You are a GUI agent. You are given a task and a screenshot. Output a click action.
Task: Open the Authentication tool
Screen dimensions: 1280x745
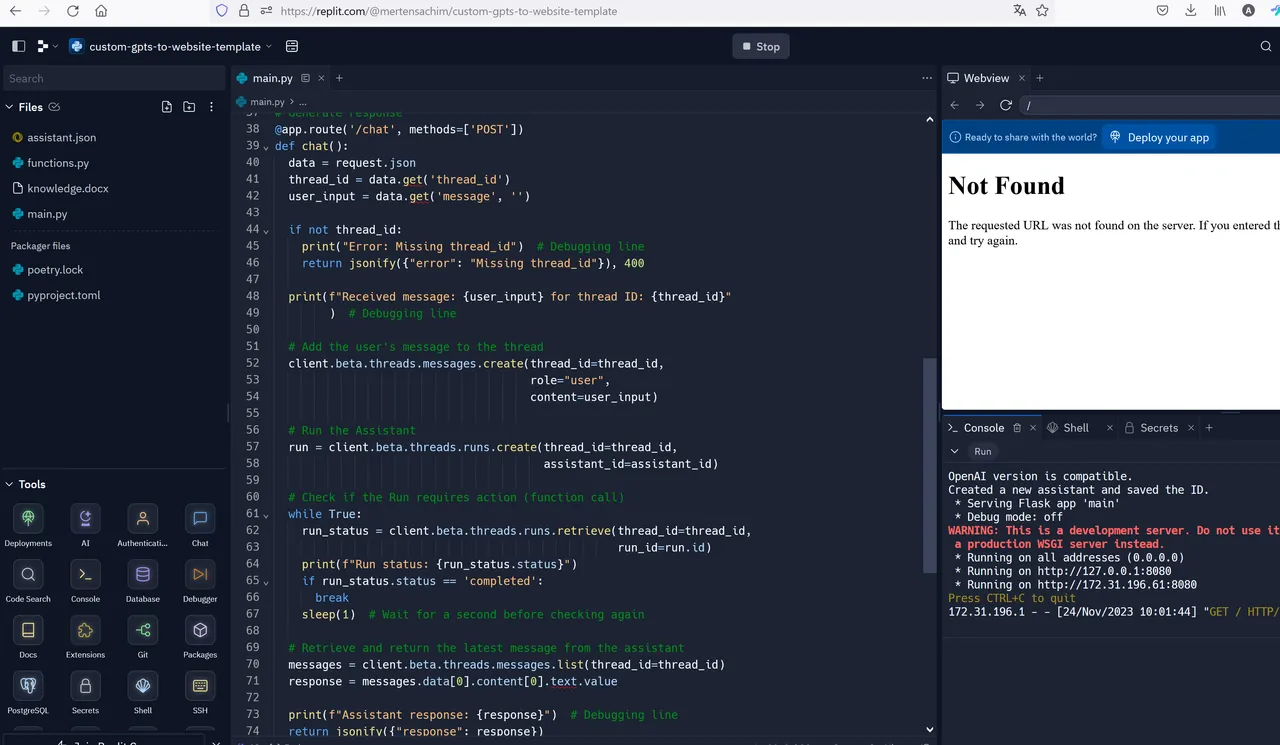point(143,526)
